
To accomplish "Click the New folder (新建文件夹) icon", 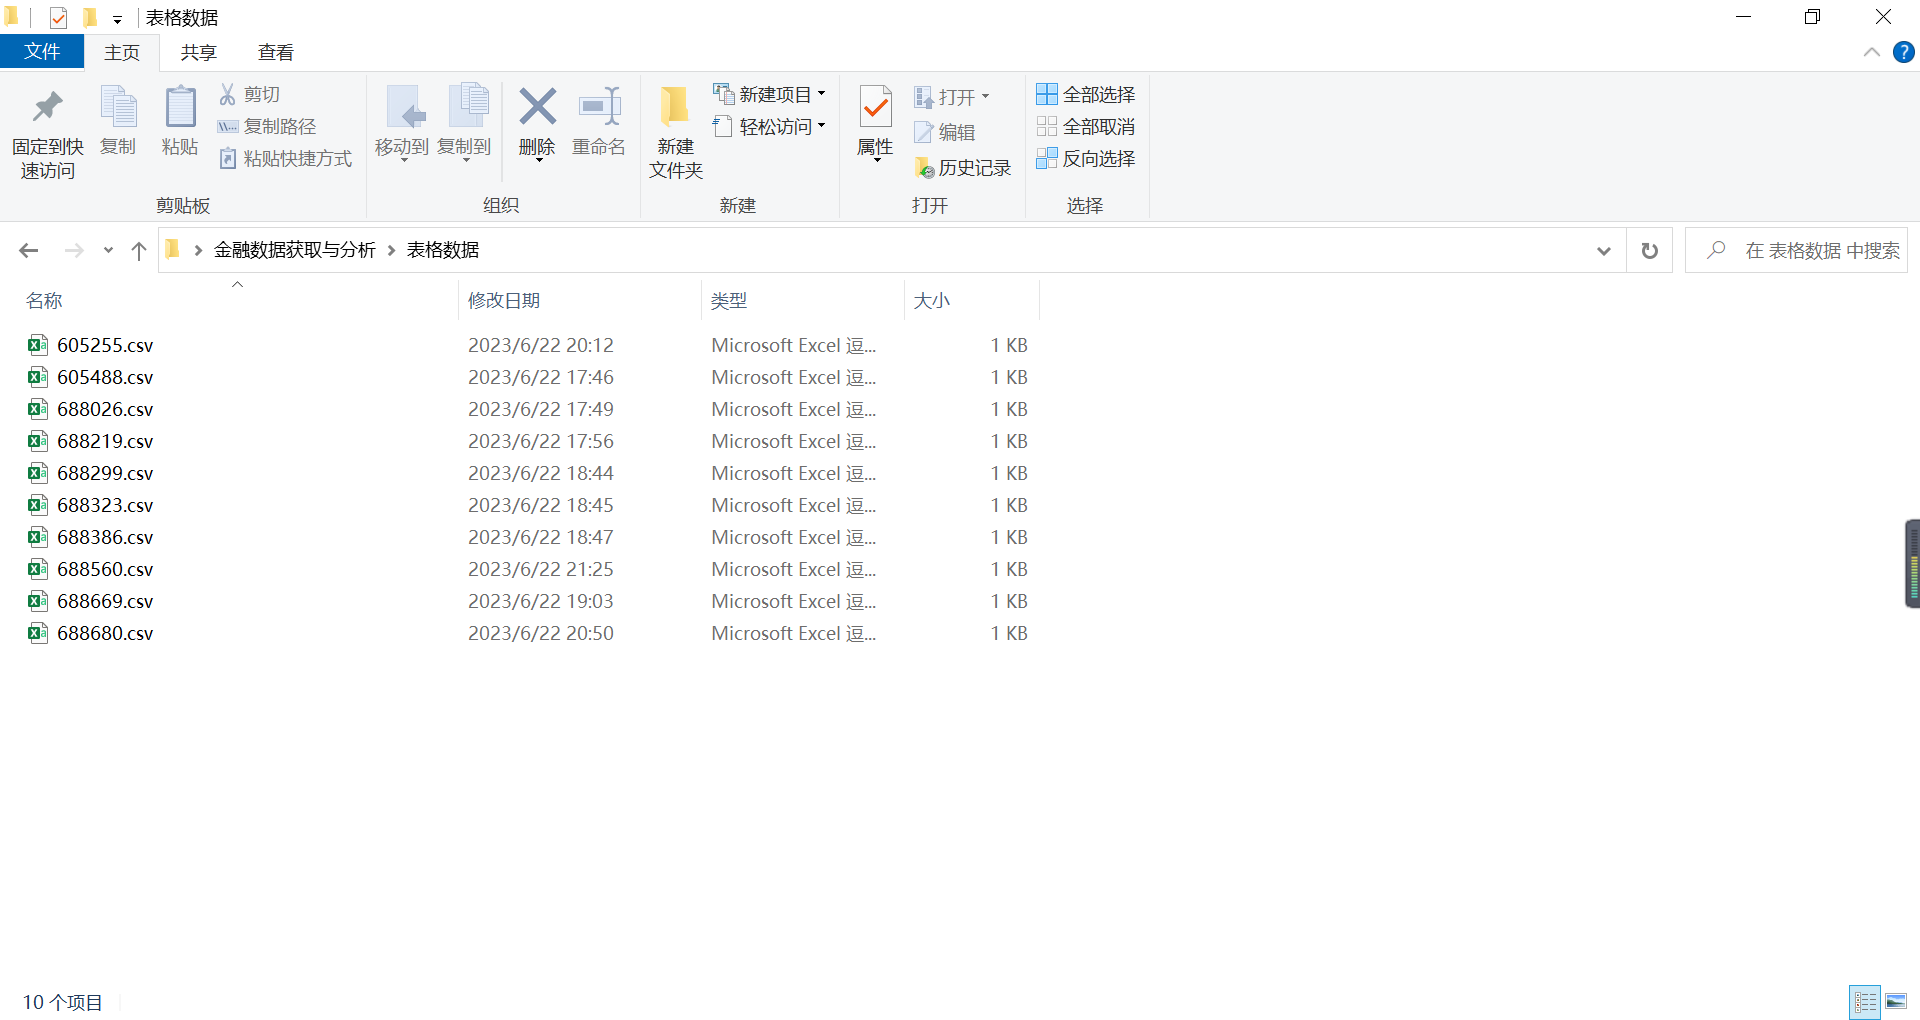I will click(675, 107).
